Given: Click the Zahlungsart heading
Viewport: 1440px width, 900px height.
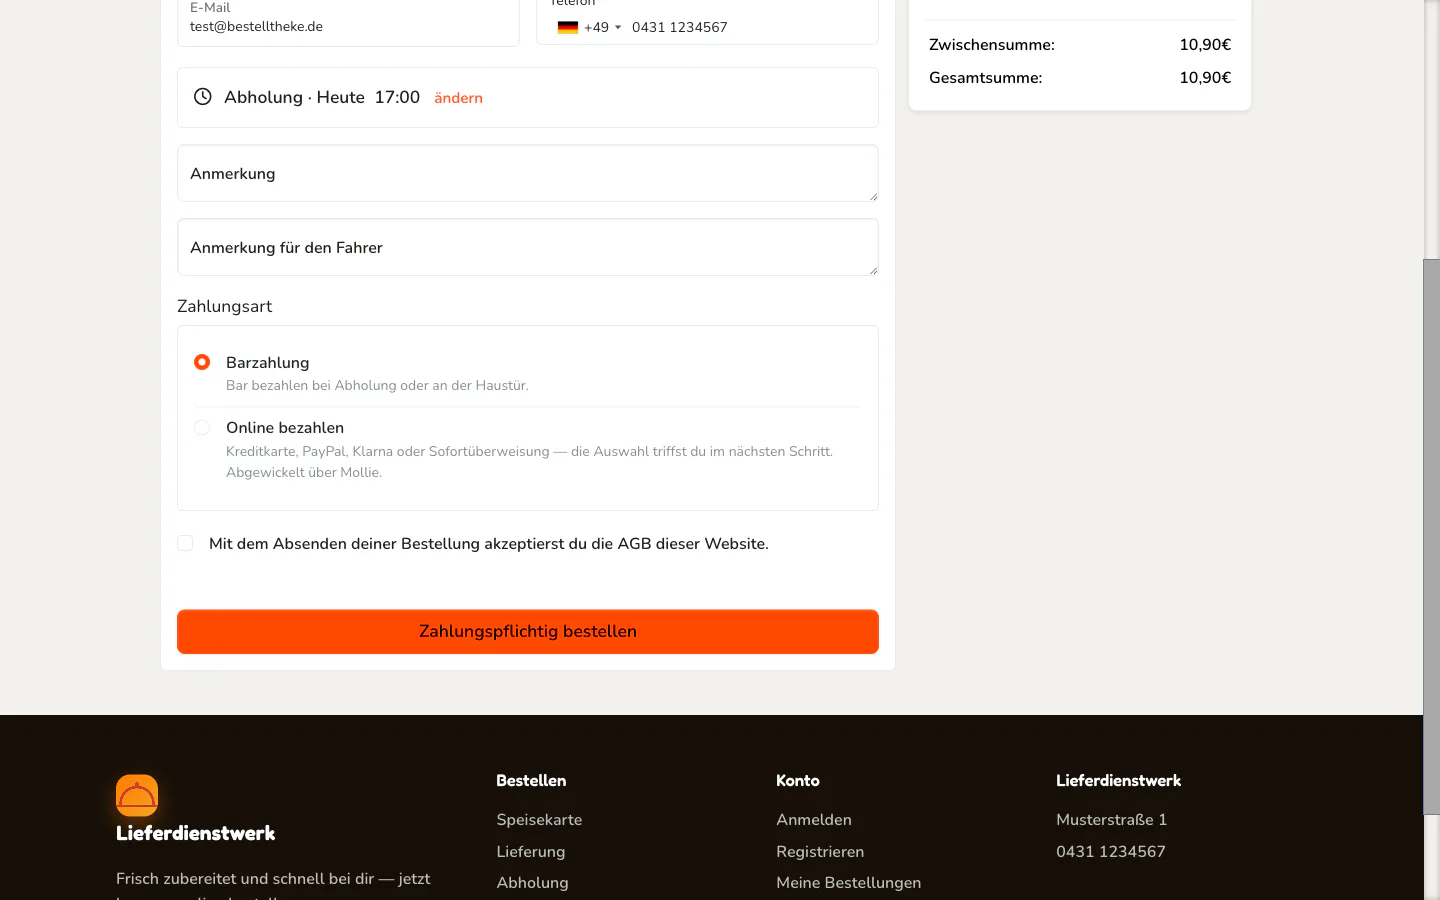Looking at the screenshot, I should [x=225, y=306].
